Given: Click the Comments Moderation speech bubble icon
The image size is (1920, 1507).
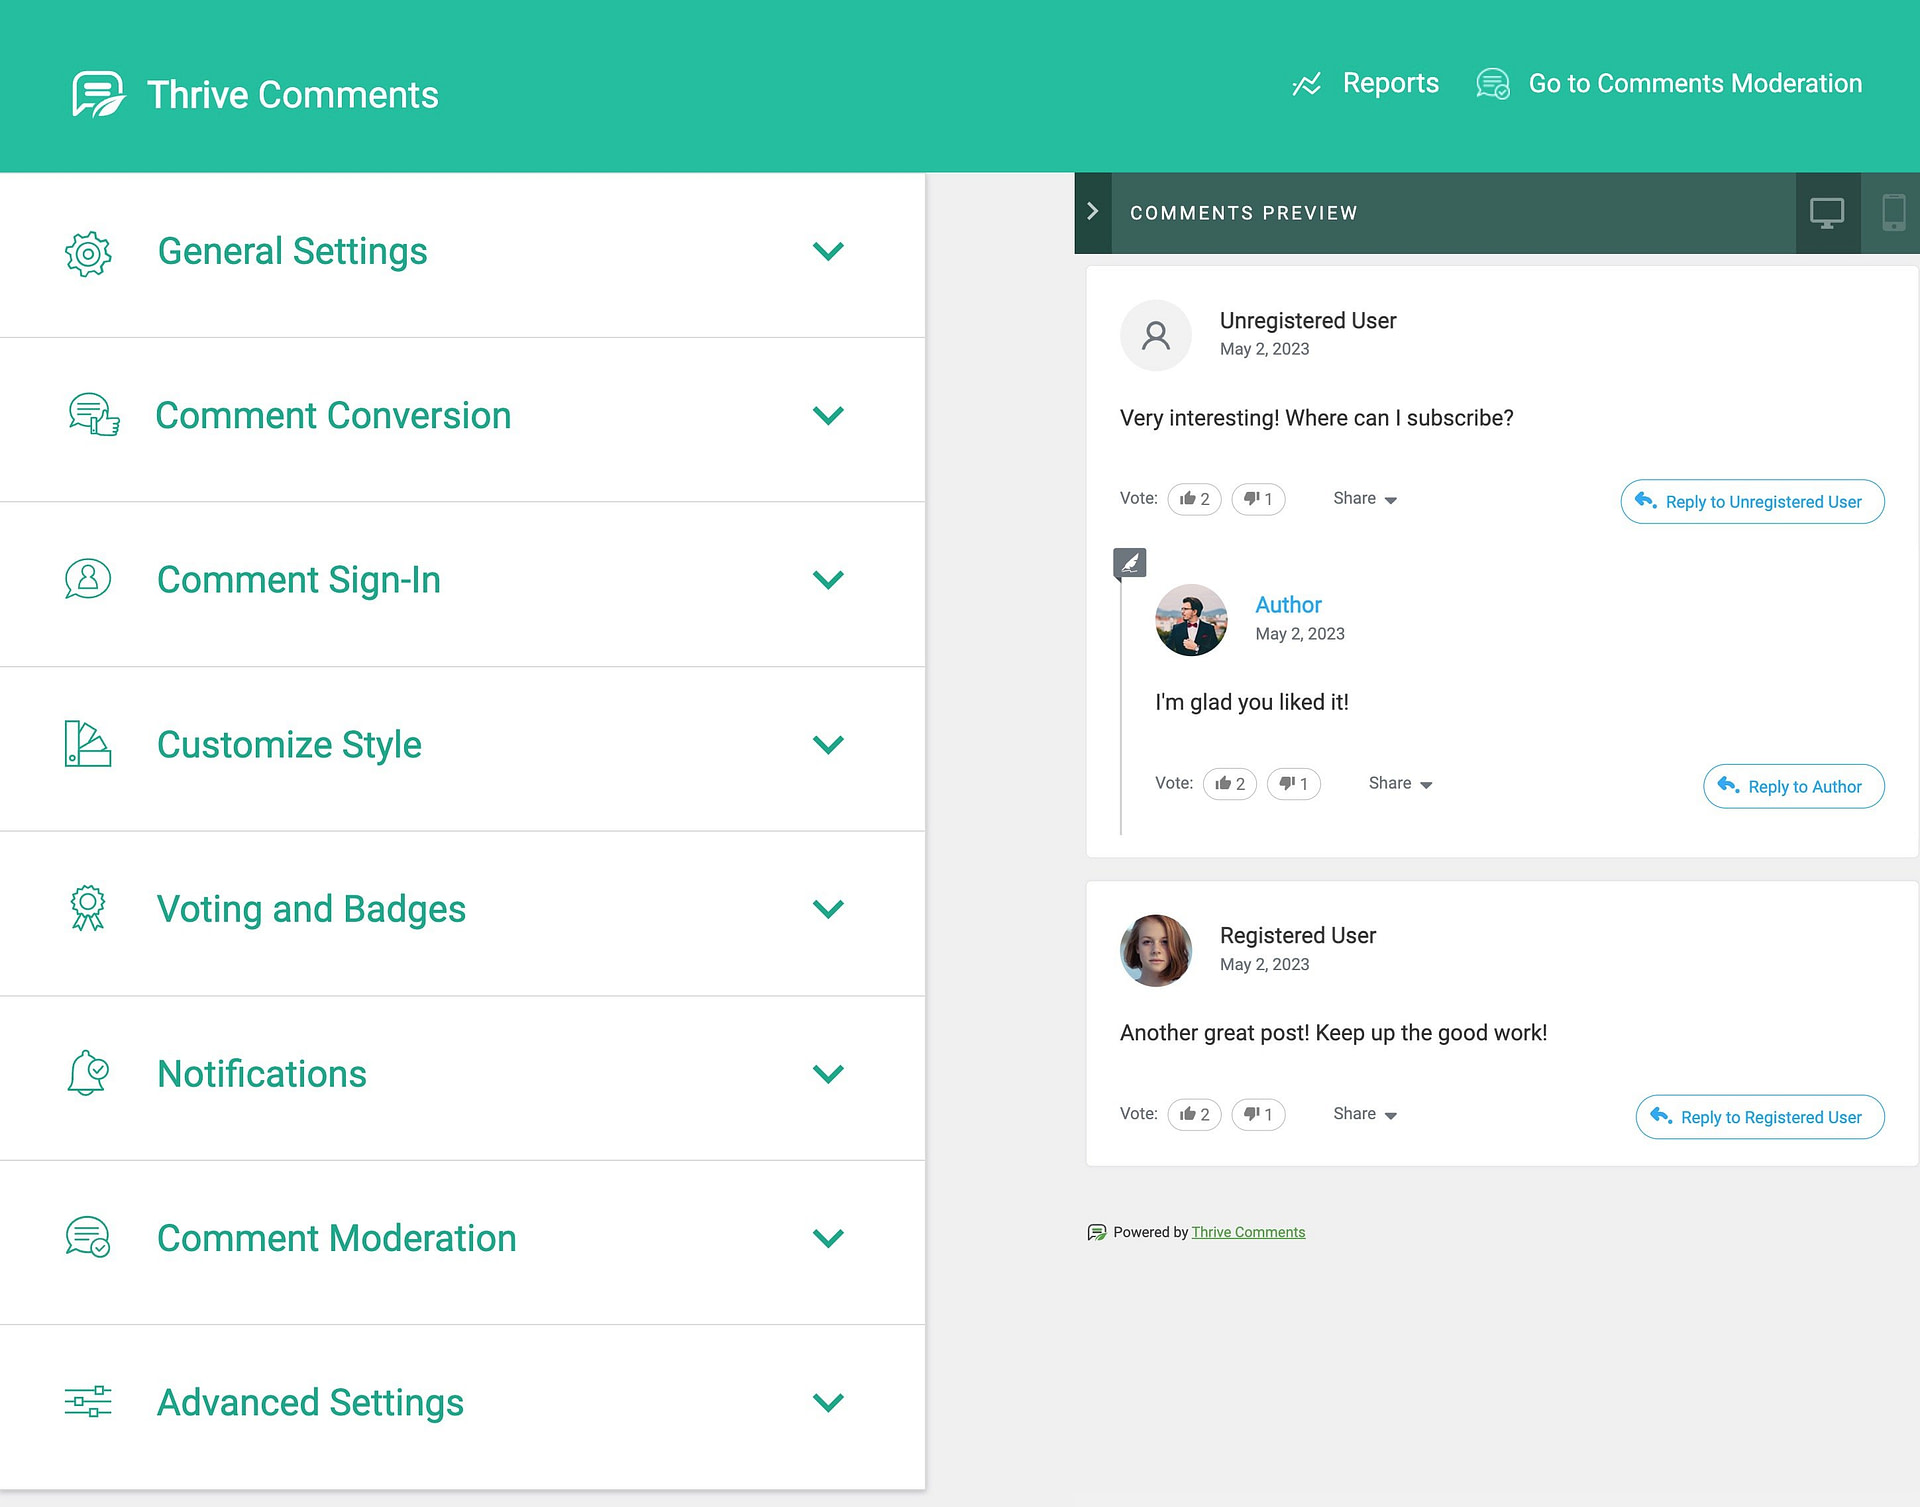Looking at the screenshot, I should point(1491,84).
